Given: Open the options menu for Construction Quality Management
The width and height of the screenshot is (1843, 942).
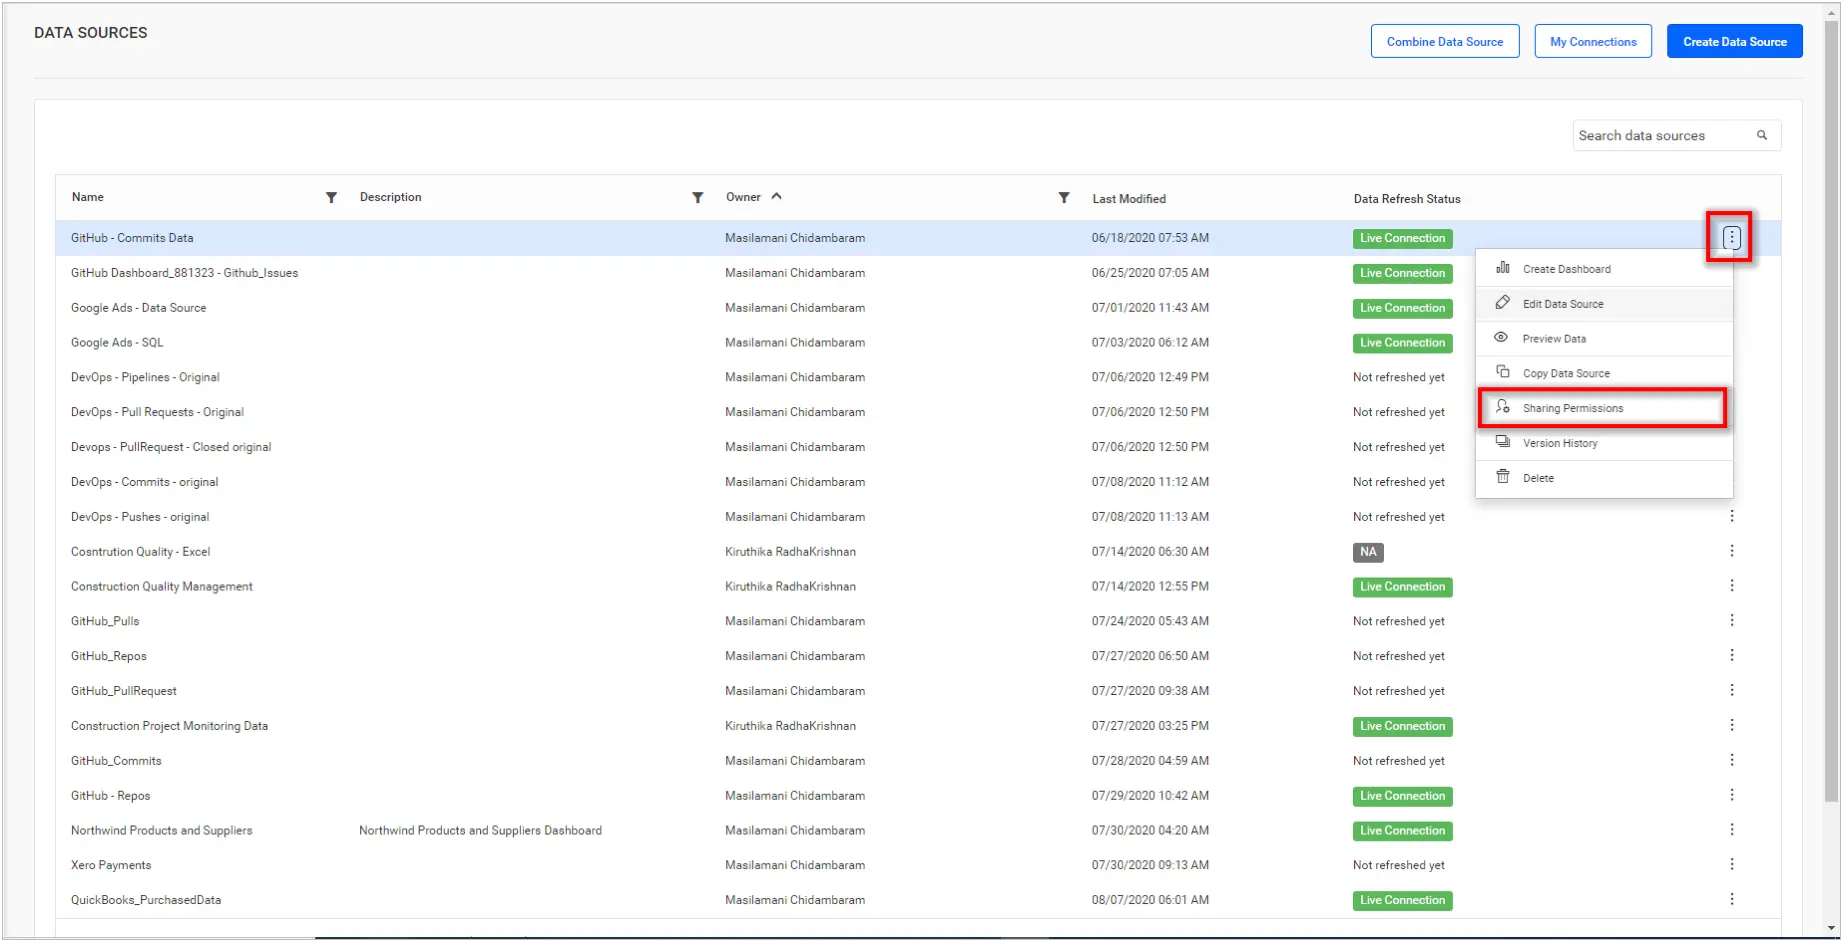Looking at the screenshot, I should (x=1731, y=586).
